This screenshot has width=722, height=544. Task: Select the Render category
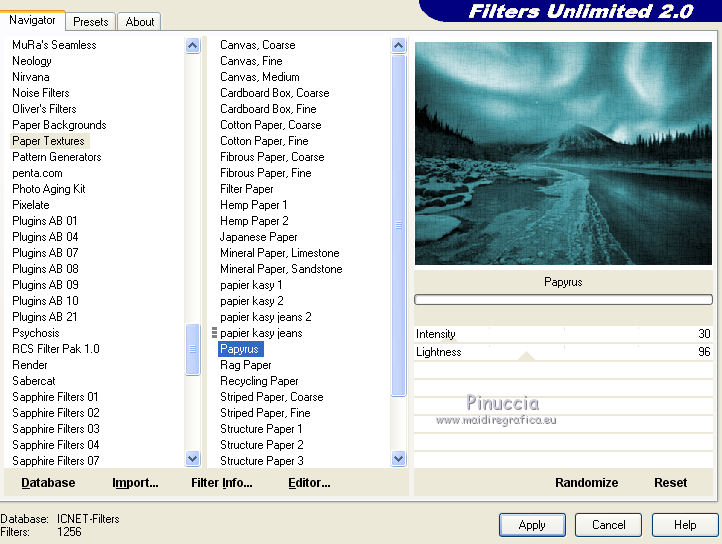[x=30, y=365]
